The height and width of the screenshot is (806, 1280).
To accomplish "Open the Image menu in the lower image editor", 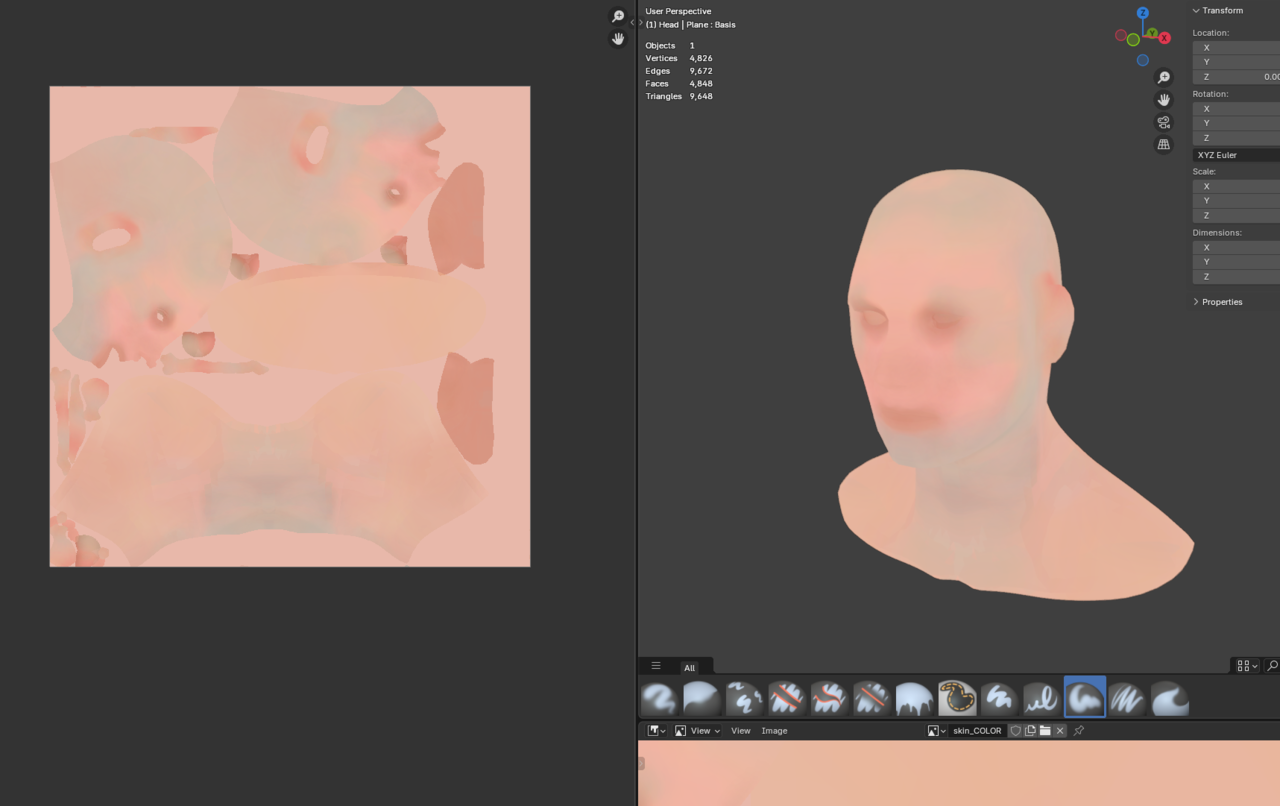I will 774,731.
